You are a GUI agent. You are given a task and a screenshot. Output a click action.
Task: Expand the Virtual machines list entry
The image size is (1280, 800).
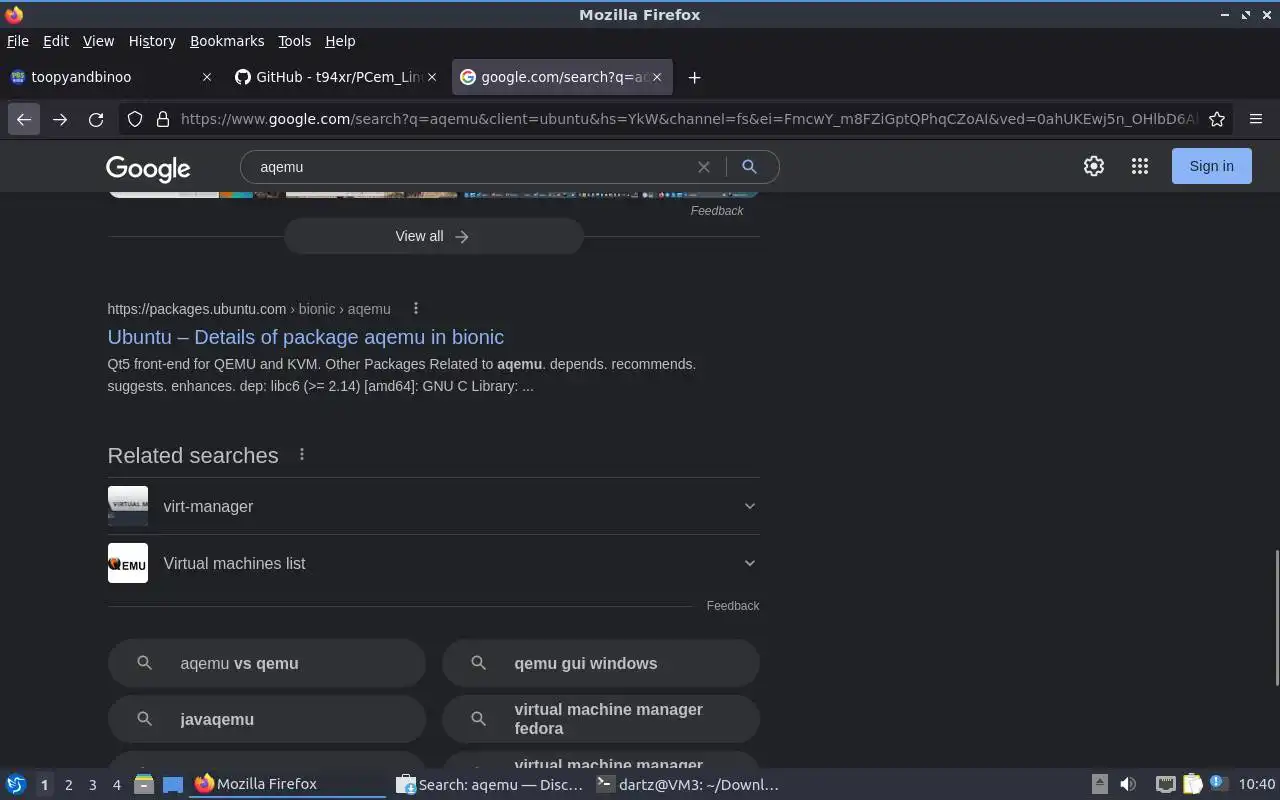[750, 563]
